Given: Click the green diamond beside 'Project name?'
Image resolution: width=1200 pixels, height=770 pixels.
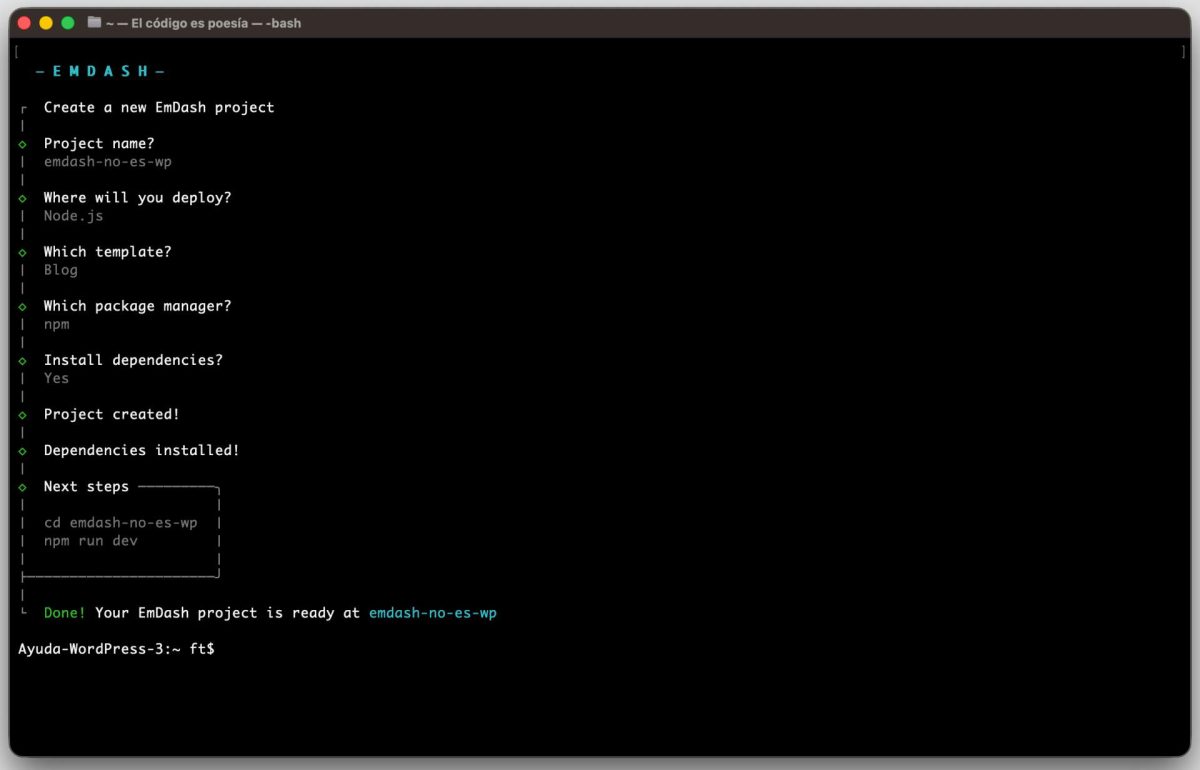Looking at the screenshot, I should (22, 144).
